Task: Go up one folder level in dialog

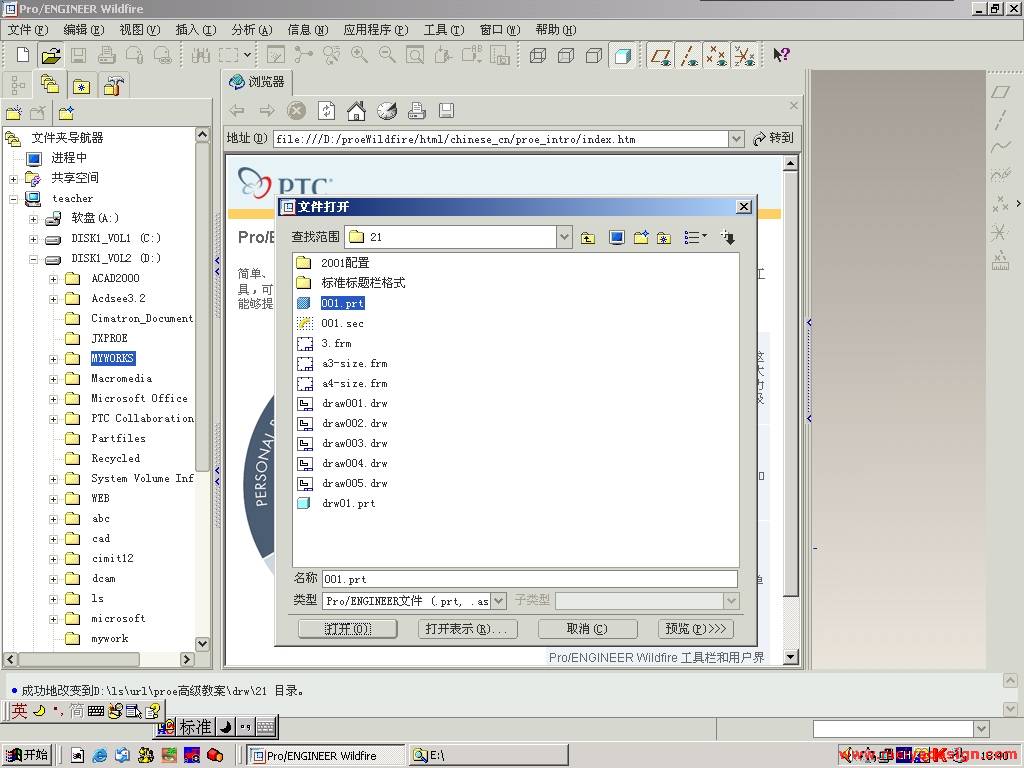Action: pyautogui.click(x=588, y=238)
